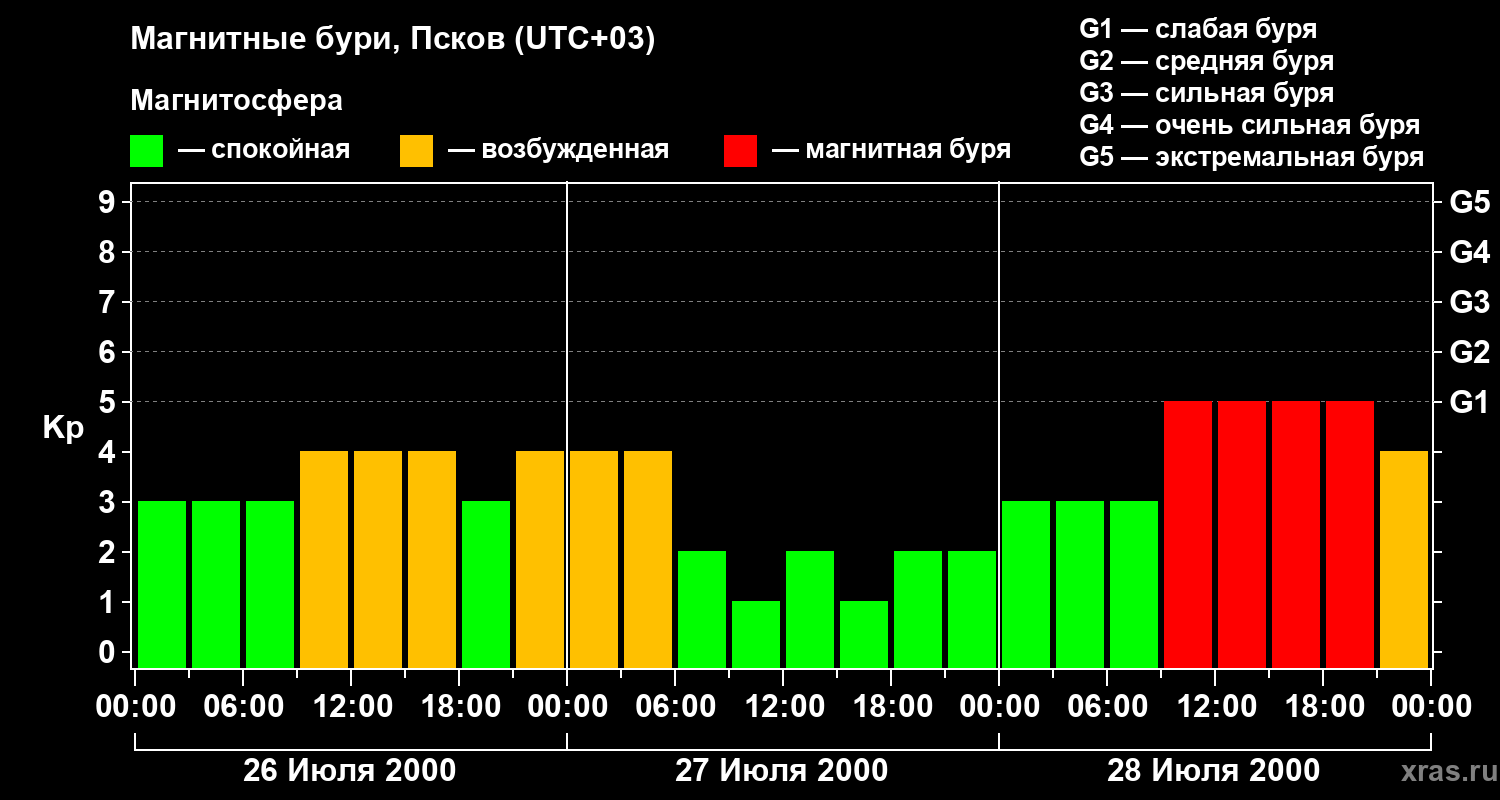1500x800 pixels.
Task: Click the red 09:00–12:00 bar on 28 Июля
Action: 1188,534
